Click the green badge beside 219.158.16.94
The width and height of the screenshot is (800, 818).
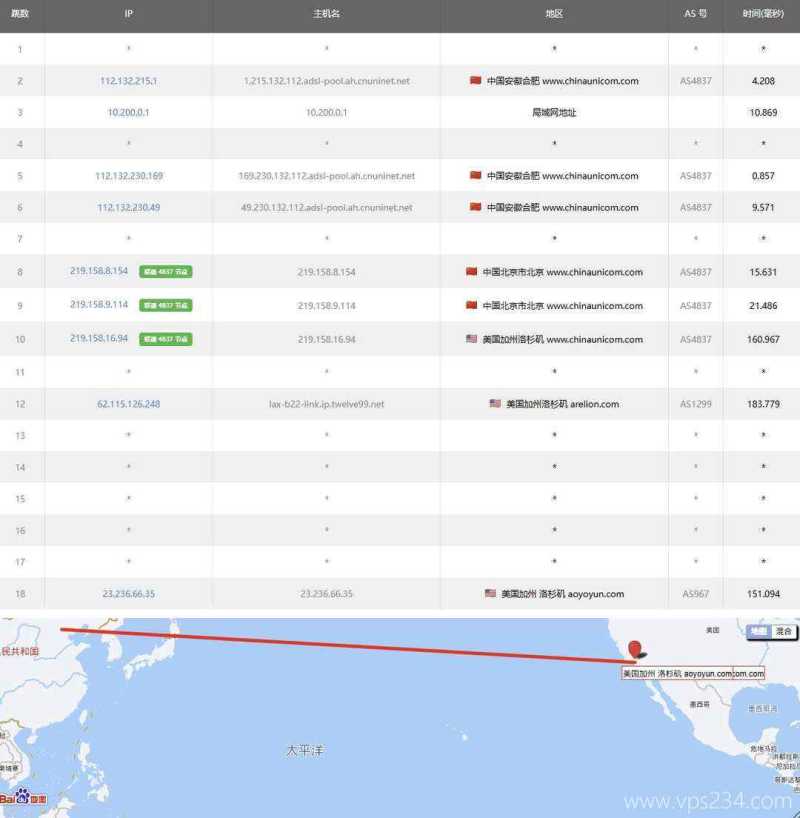[x=166, y=339]
